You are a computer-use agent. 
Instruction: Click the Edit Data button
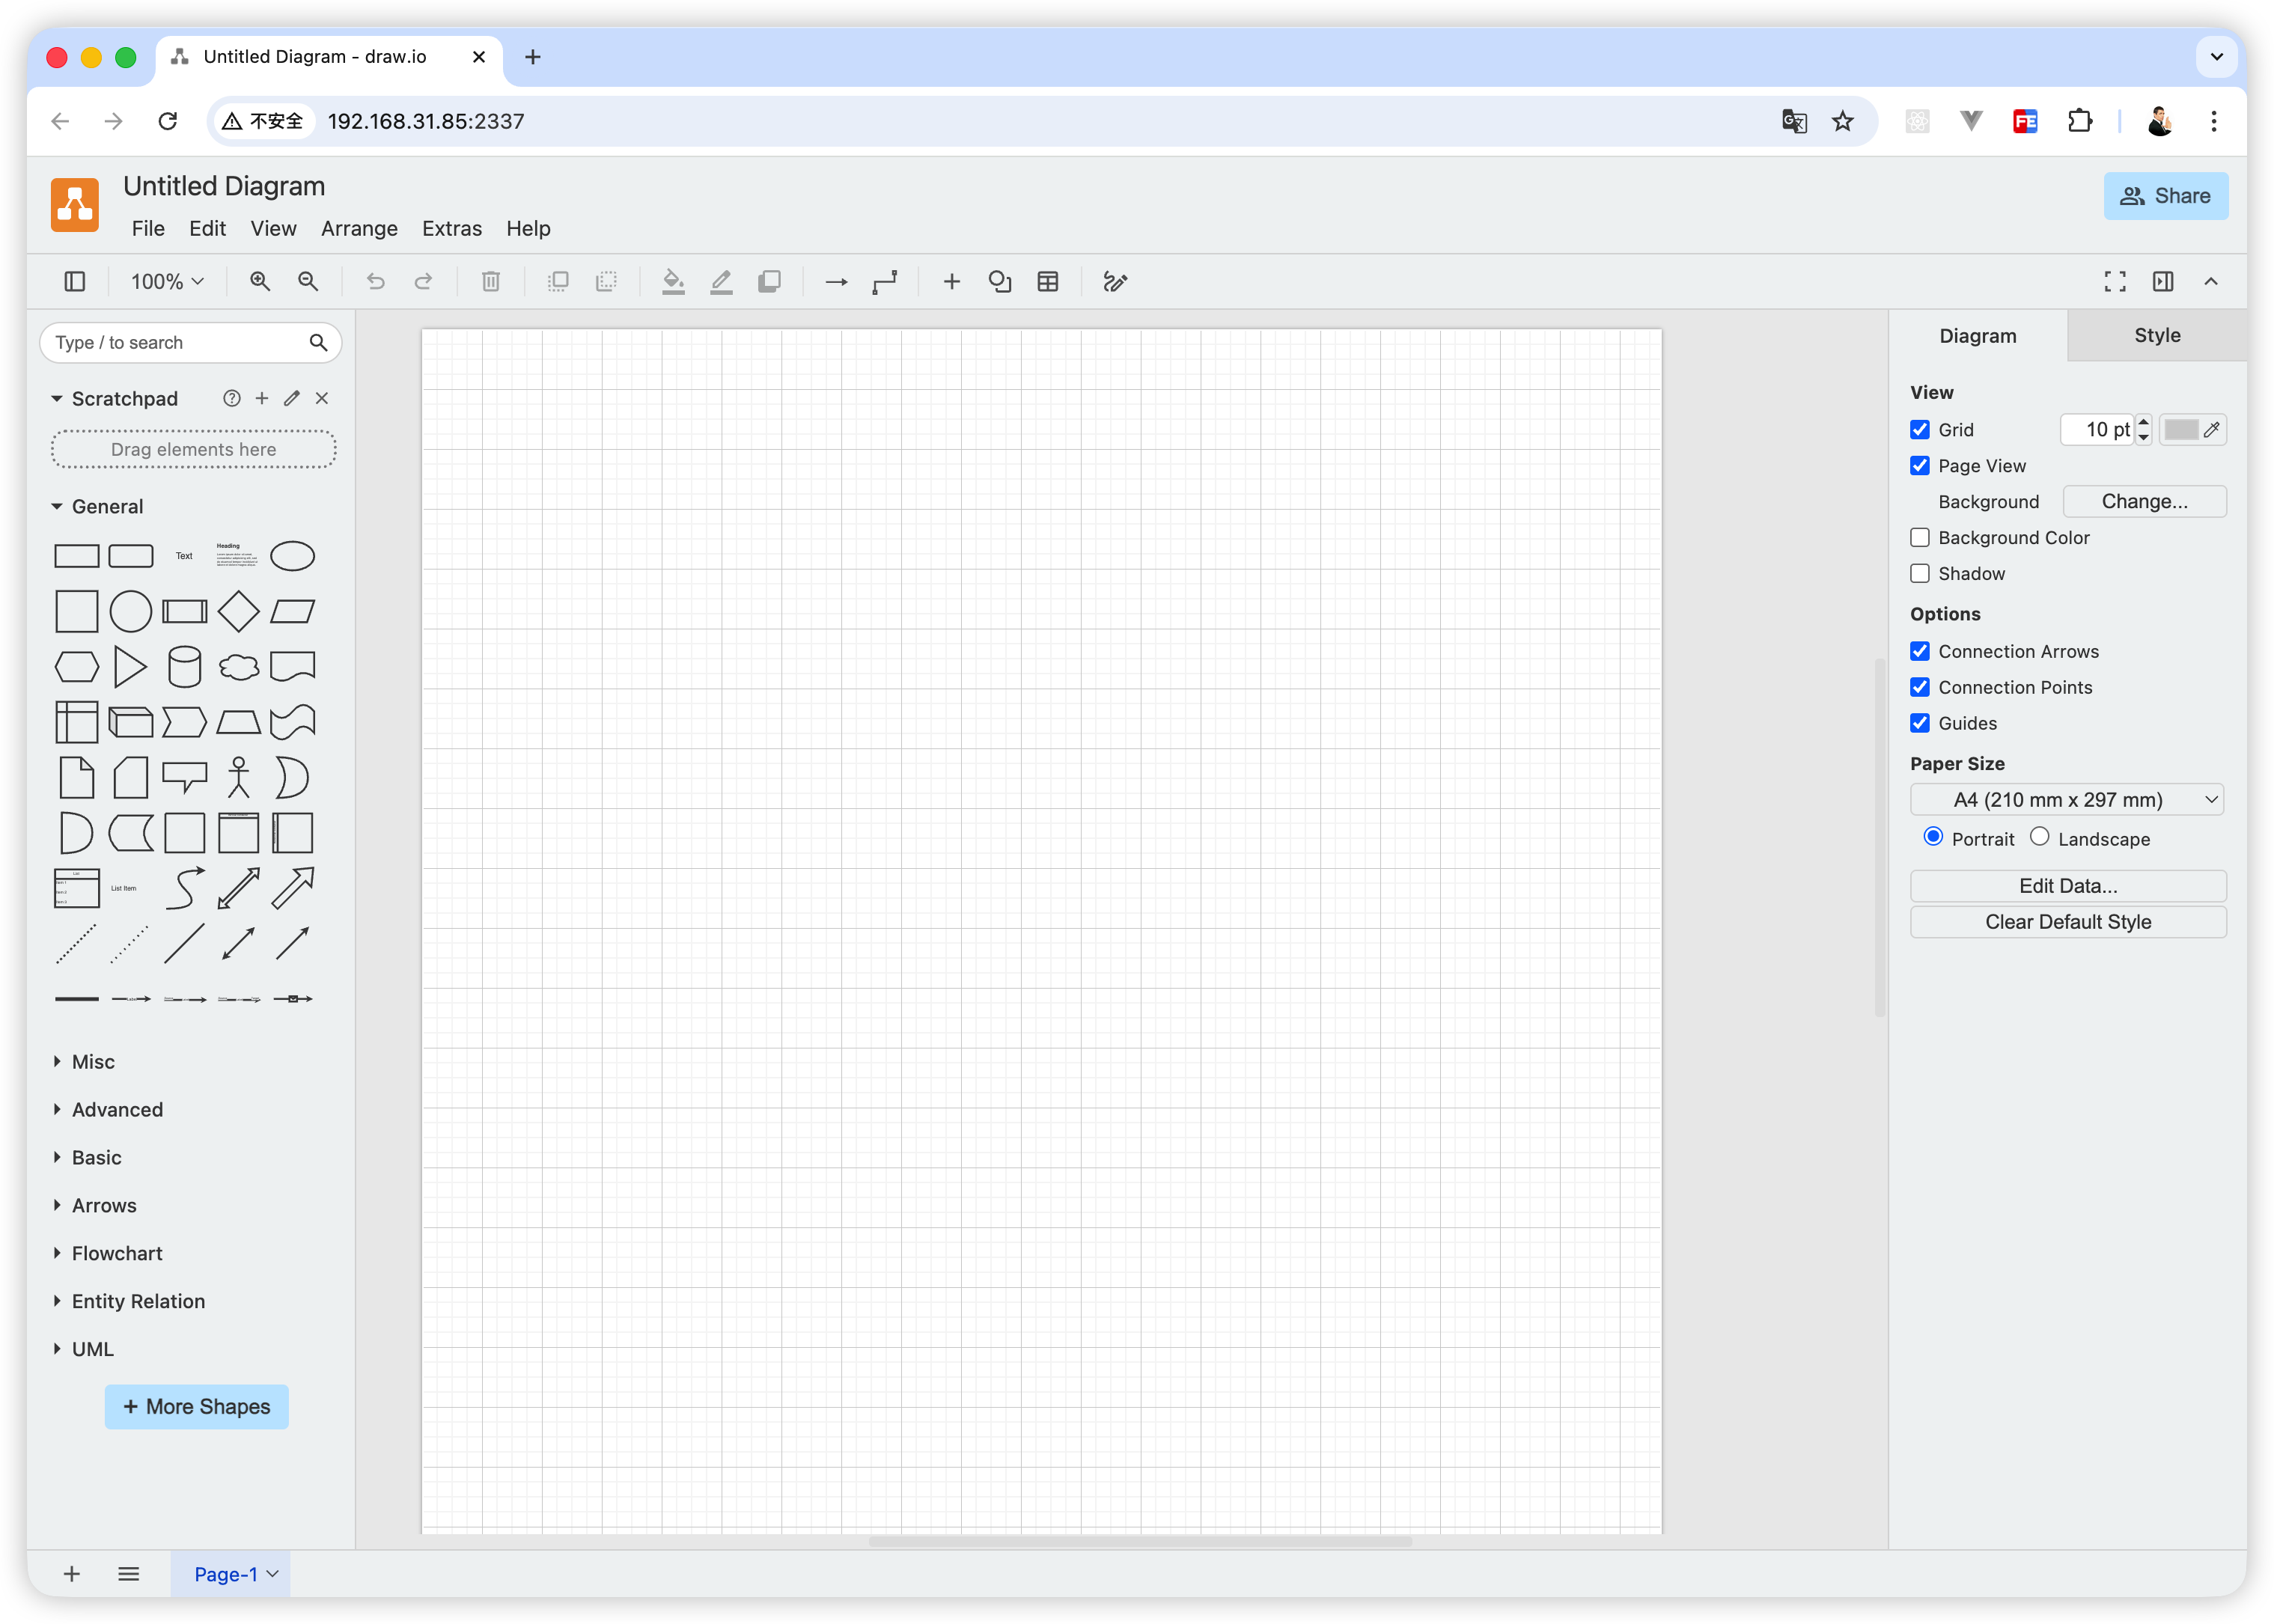2067,886
